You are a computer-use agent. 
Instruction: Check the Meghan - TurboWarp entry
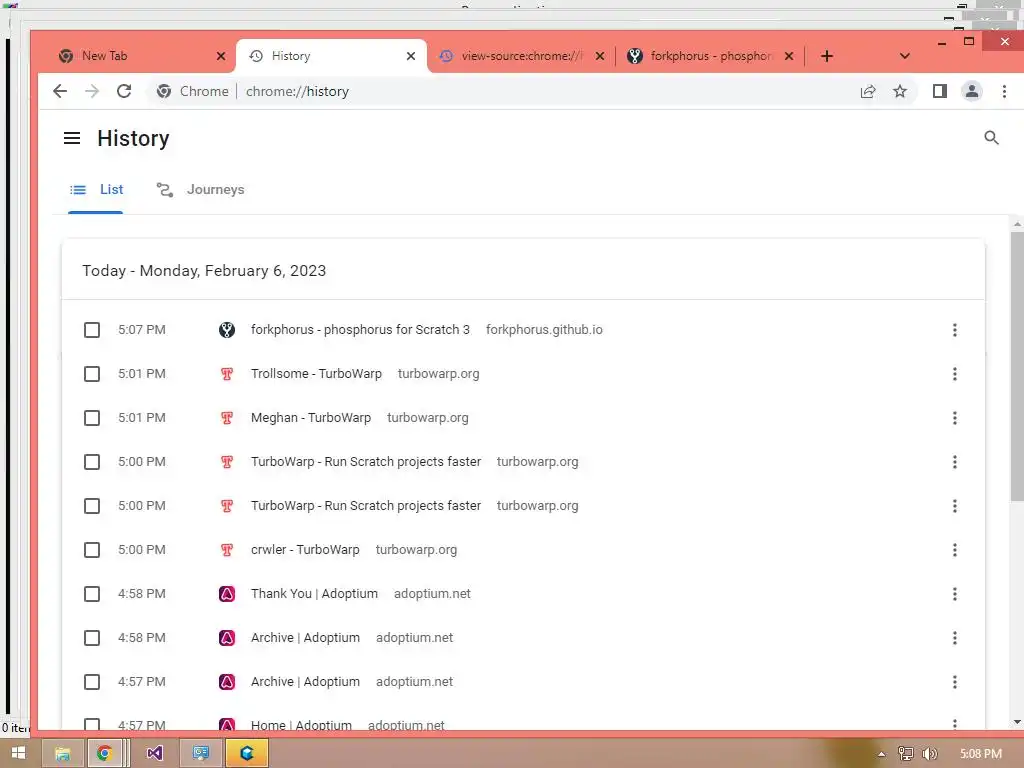(92, 418)
